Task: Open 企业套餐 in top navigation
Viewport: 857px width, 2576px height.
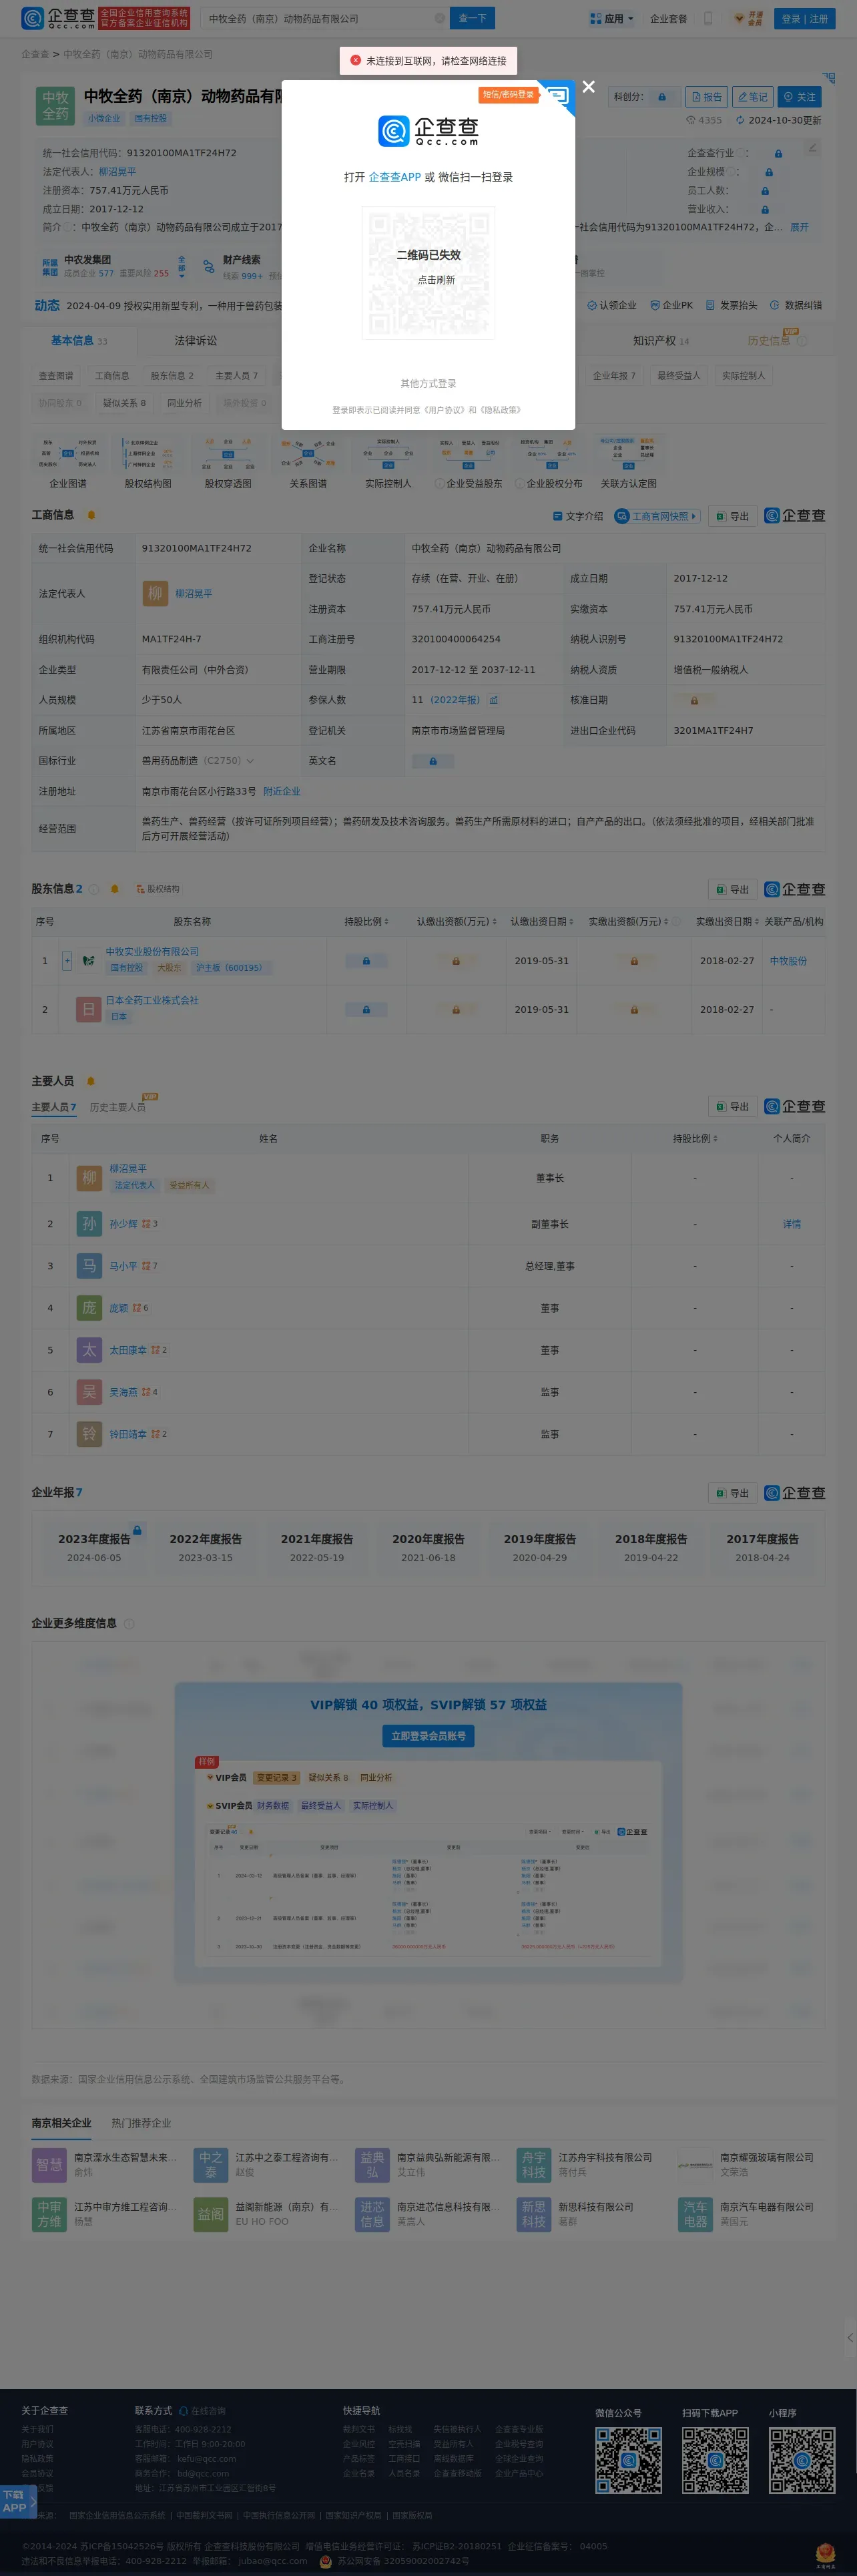Action: point(668,18)
